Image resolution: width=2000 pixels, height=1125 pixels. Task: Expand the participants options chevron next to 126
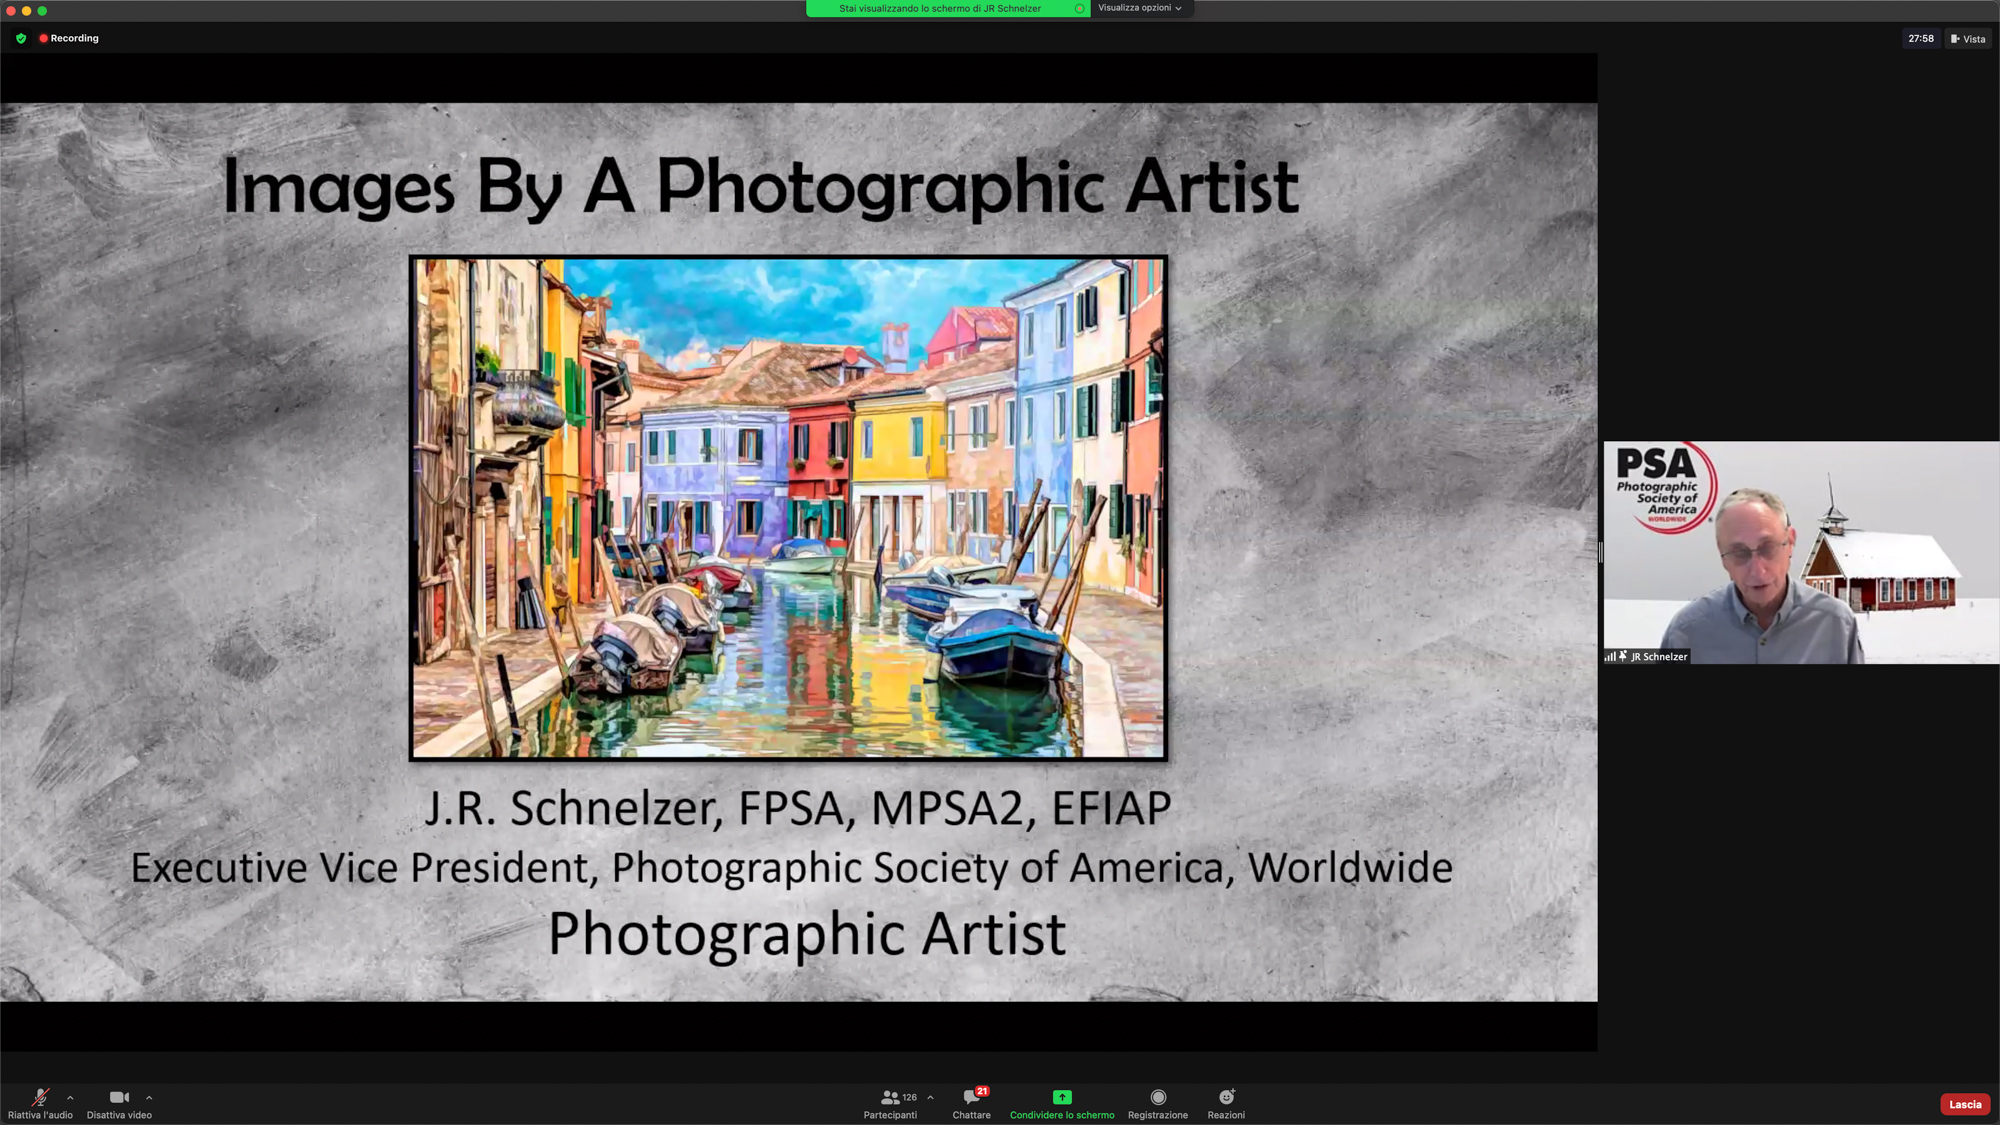point(930,1097)
